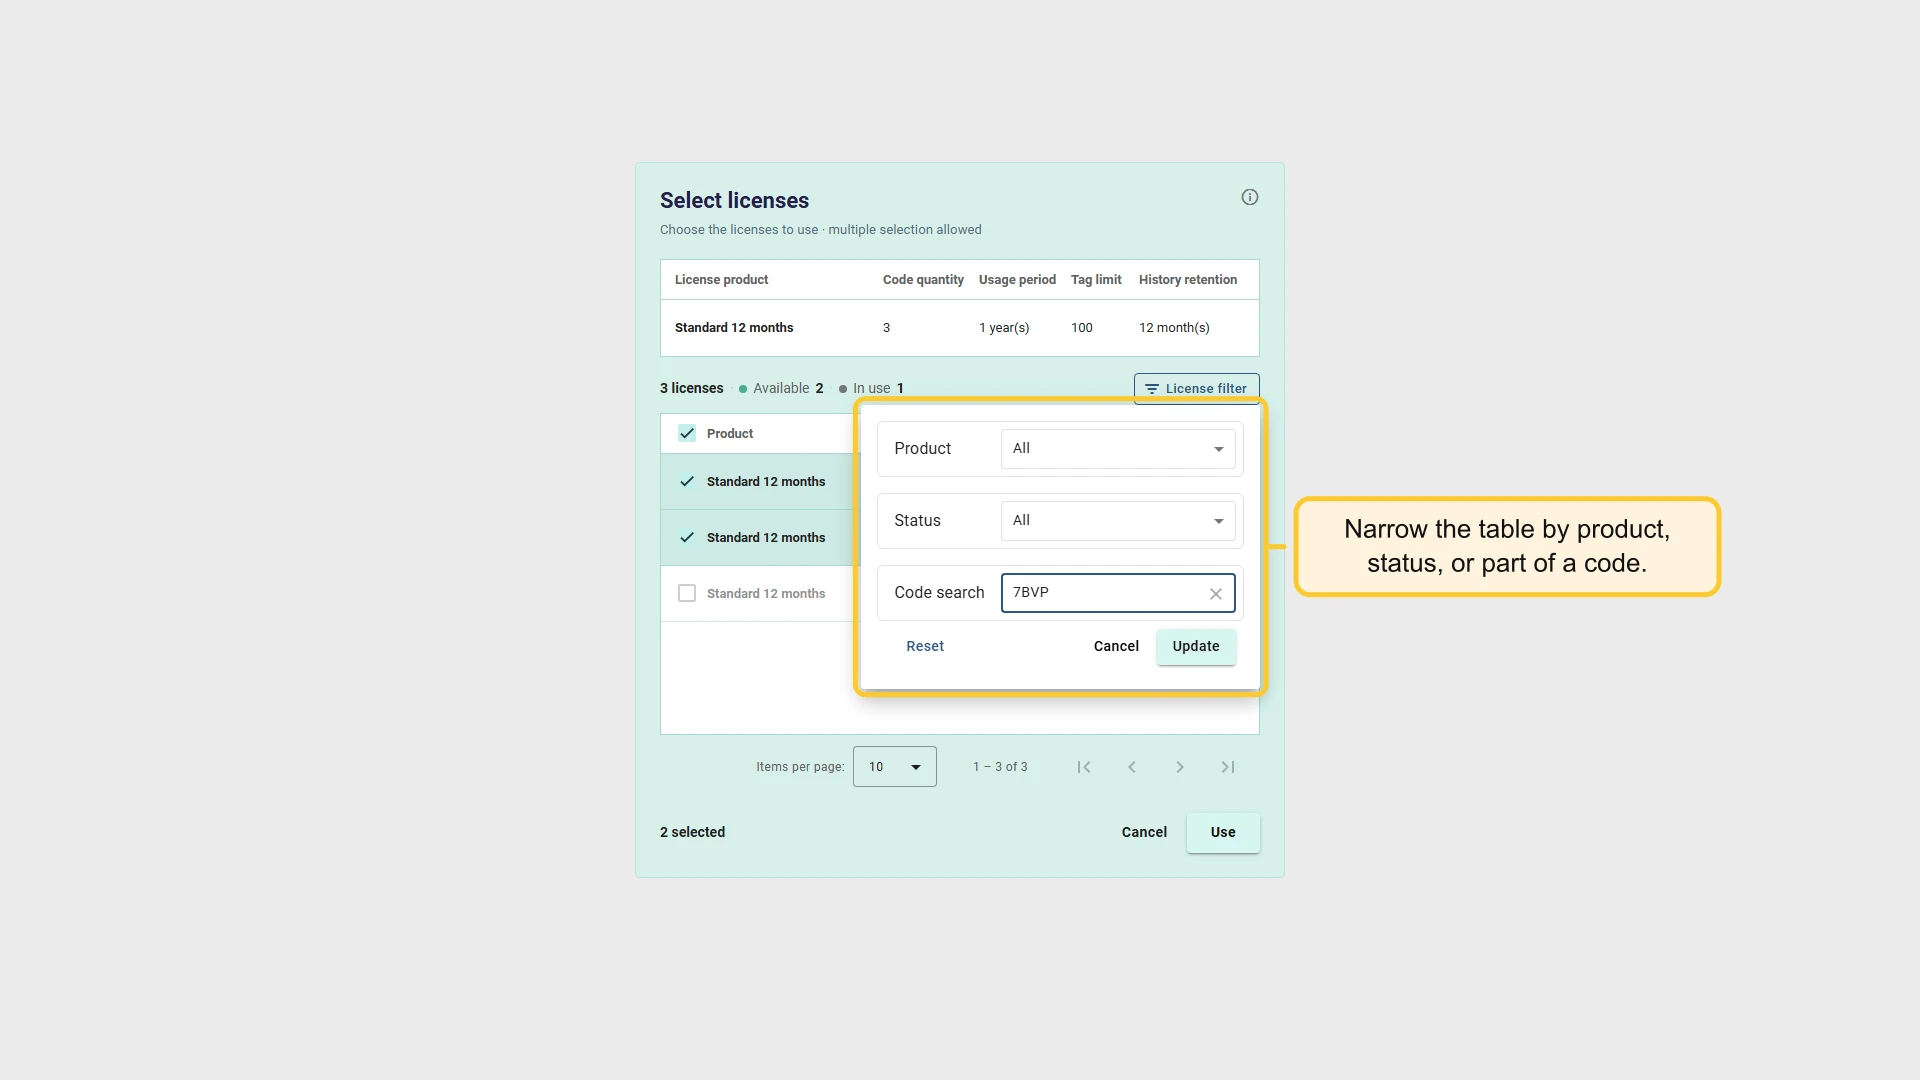Viewport: 1920px width, 1080px height.
Task: Go to next page of licenses
Action: pyautogui.click(x=1179, y=767)
